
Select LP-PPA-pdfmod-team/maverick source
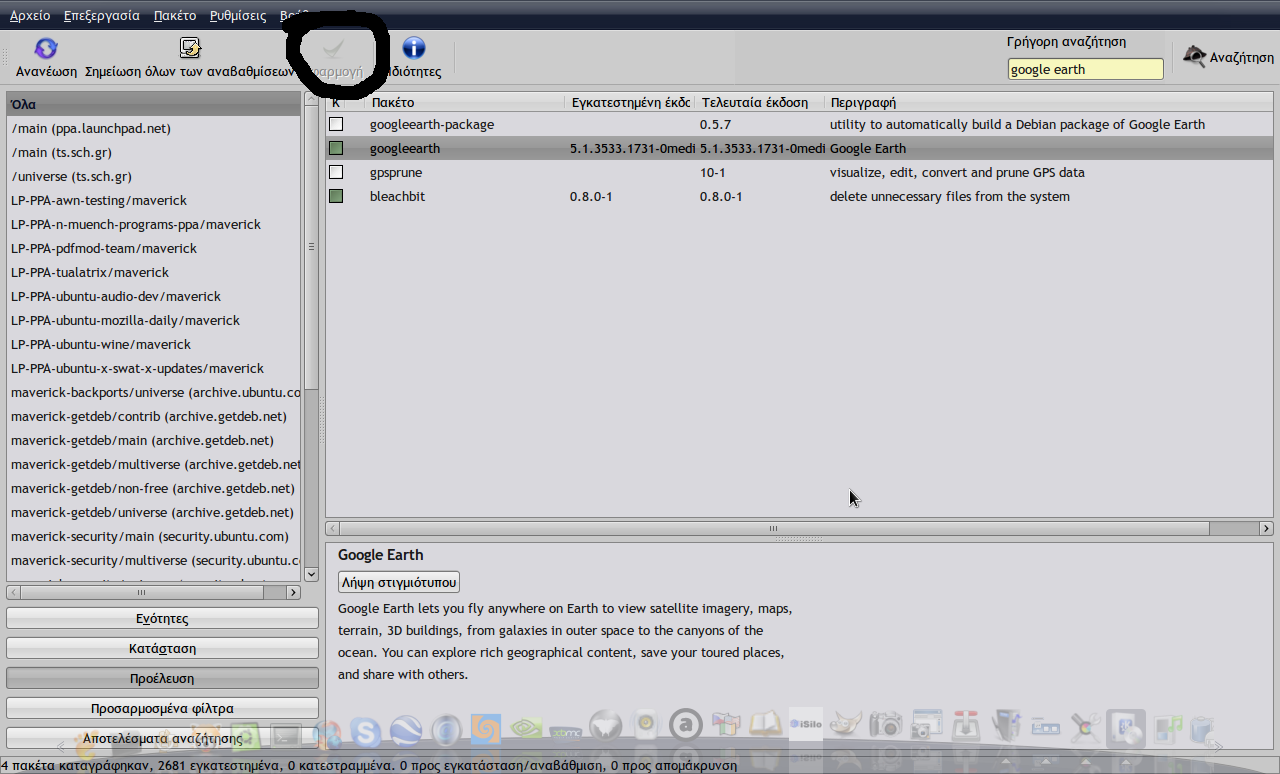click(x=154, y=248)
